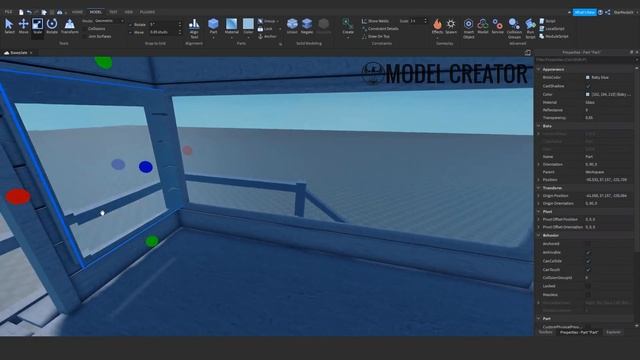Switch to the Explorer panel tab
Image resolution: width=640 pixels, height=360 pixels.
point(613,332)
